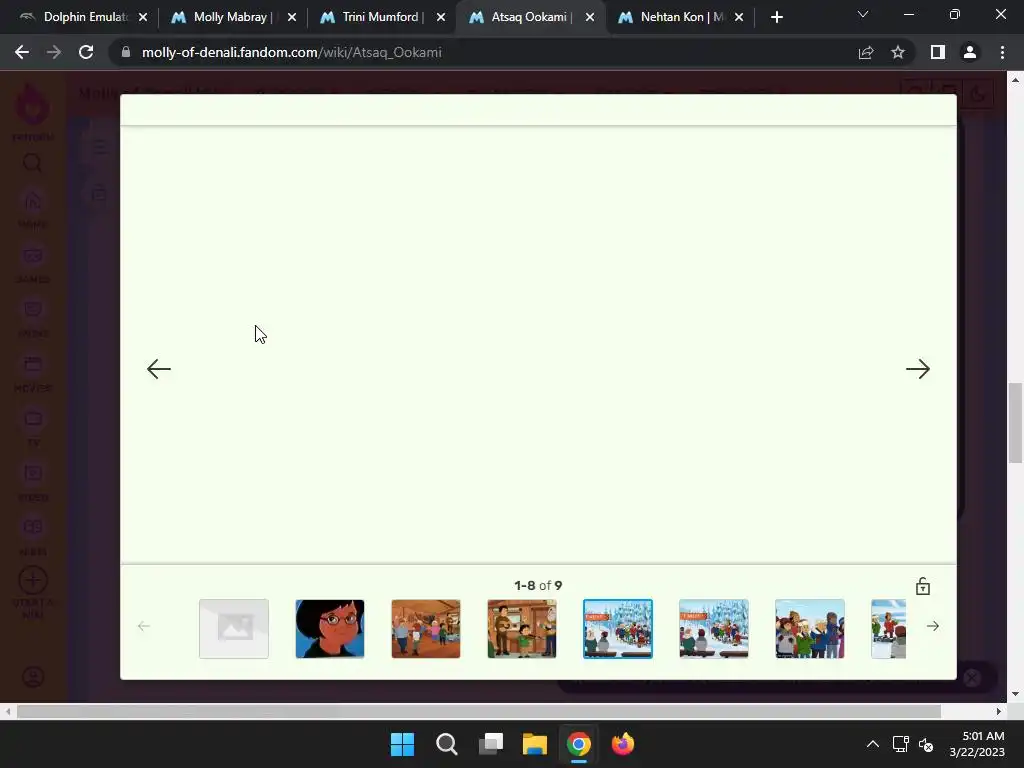Open Task View from the taskbar
This screenshot has height=768, width=1024.
[x=490, y=744]
